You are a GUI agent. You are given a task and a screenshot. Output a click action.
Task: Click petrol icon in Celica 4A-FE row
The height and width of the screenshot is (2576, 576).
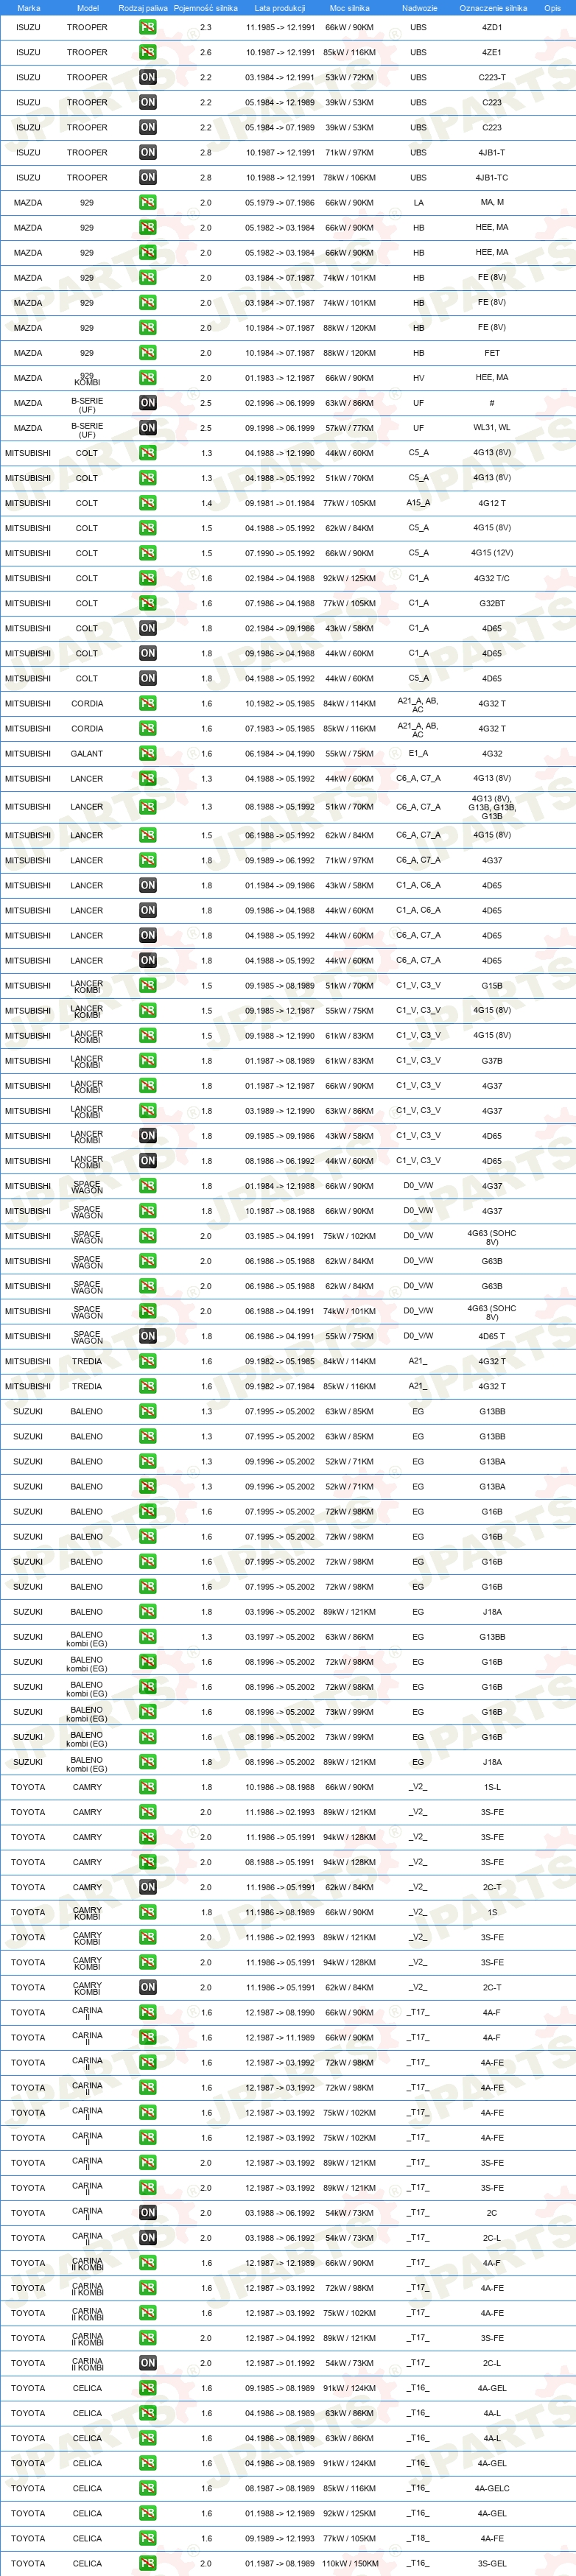tap(148, 2538)
